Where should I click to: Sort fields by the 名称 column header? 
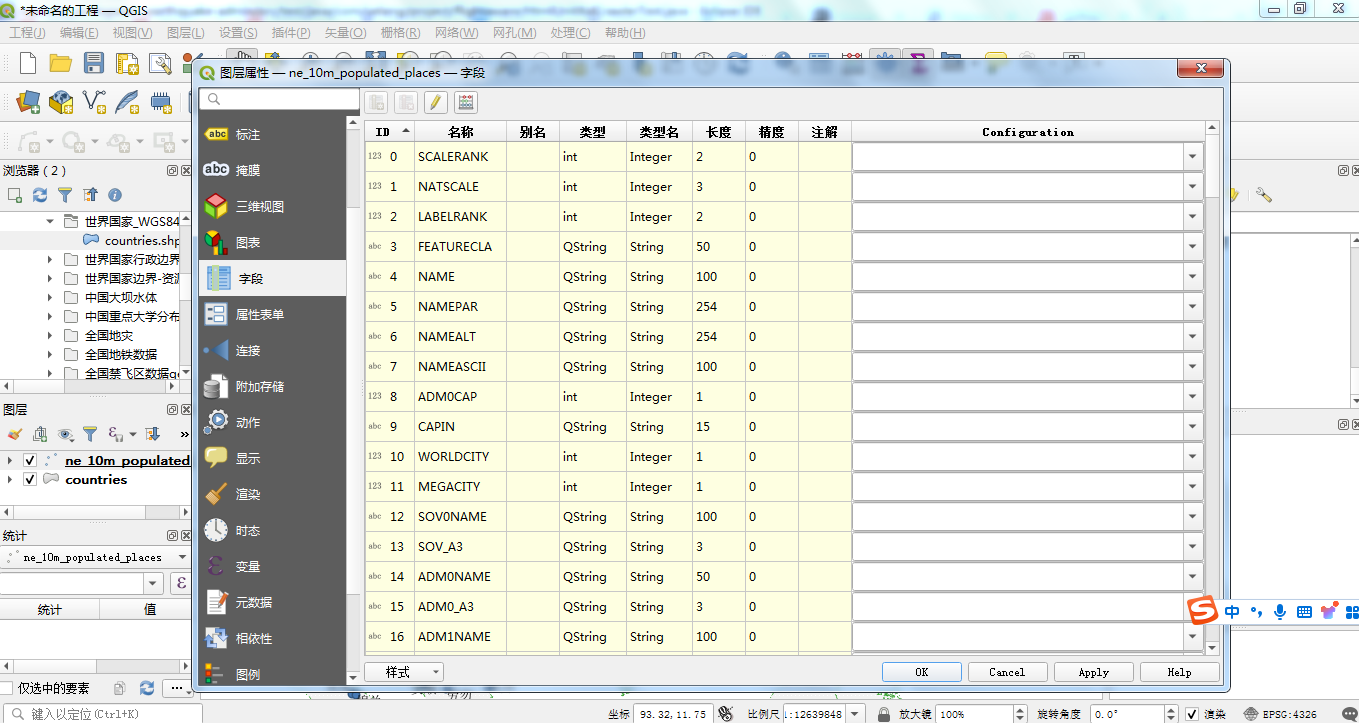click(460, 132)
